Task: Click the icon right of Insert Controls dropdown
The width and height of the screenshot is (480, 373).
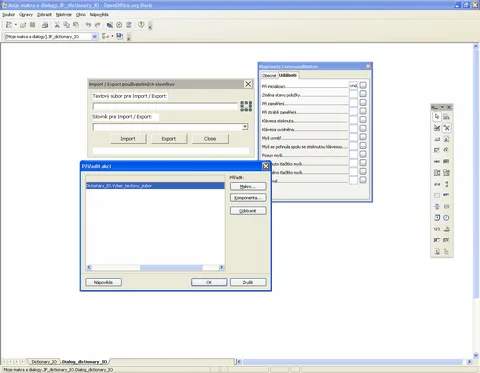Action: 120,36
